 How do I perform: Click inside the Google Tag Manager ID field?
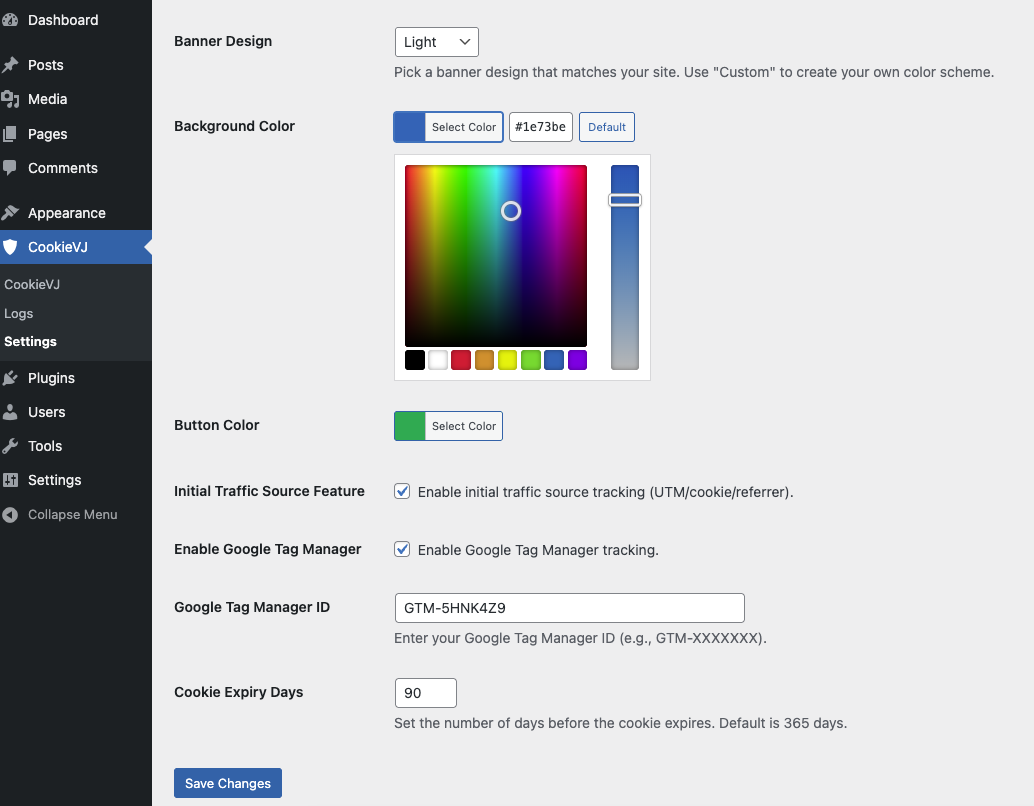pos(569,607)
